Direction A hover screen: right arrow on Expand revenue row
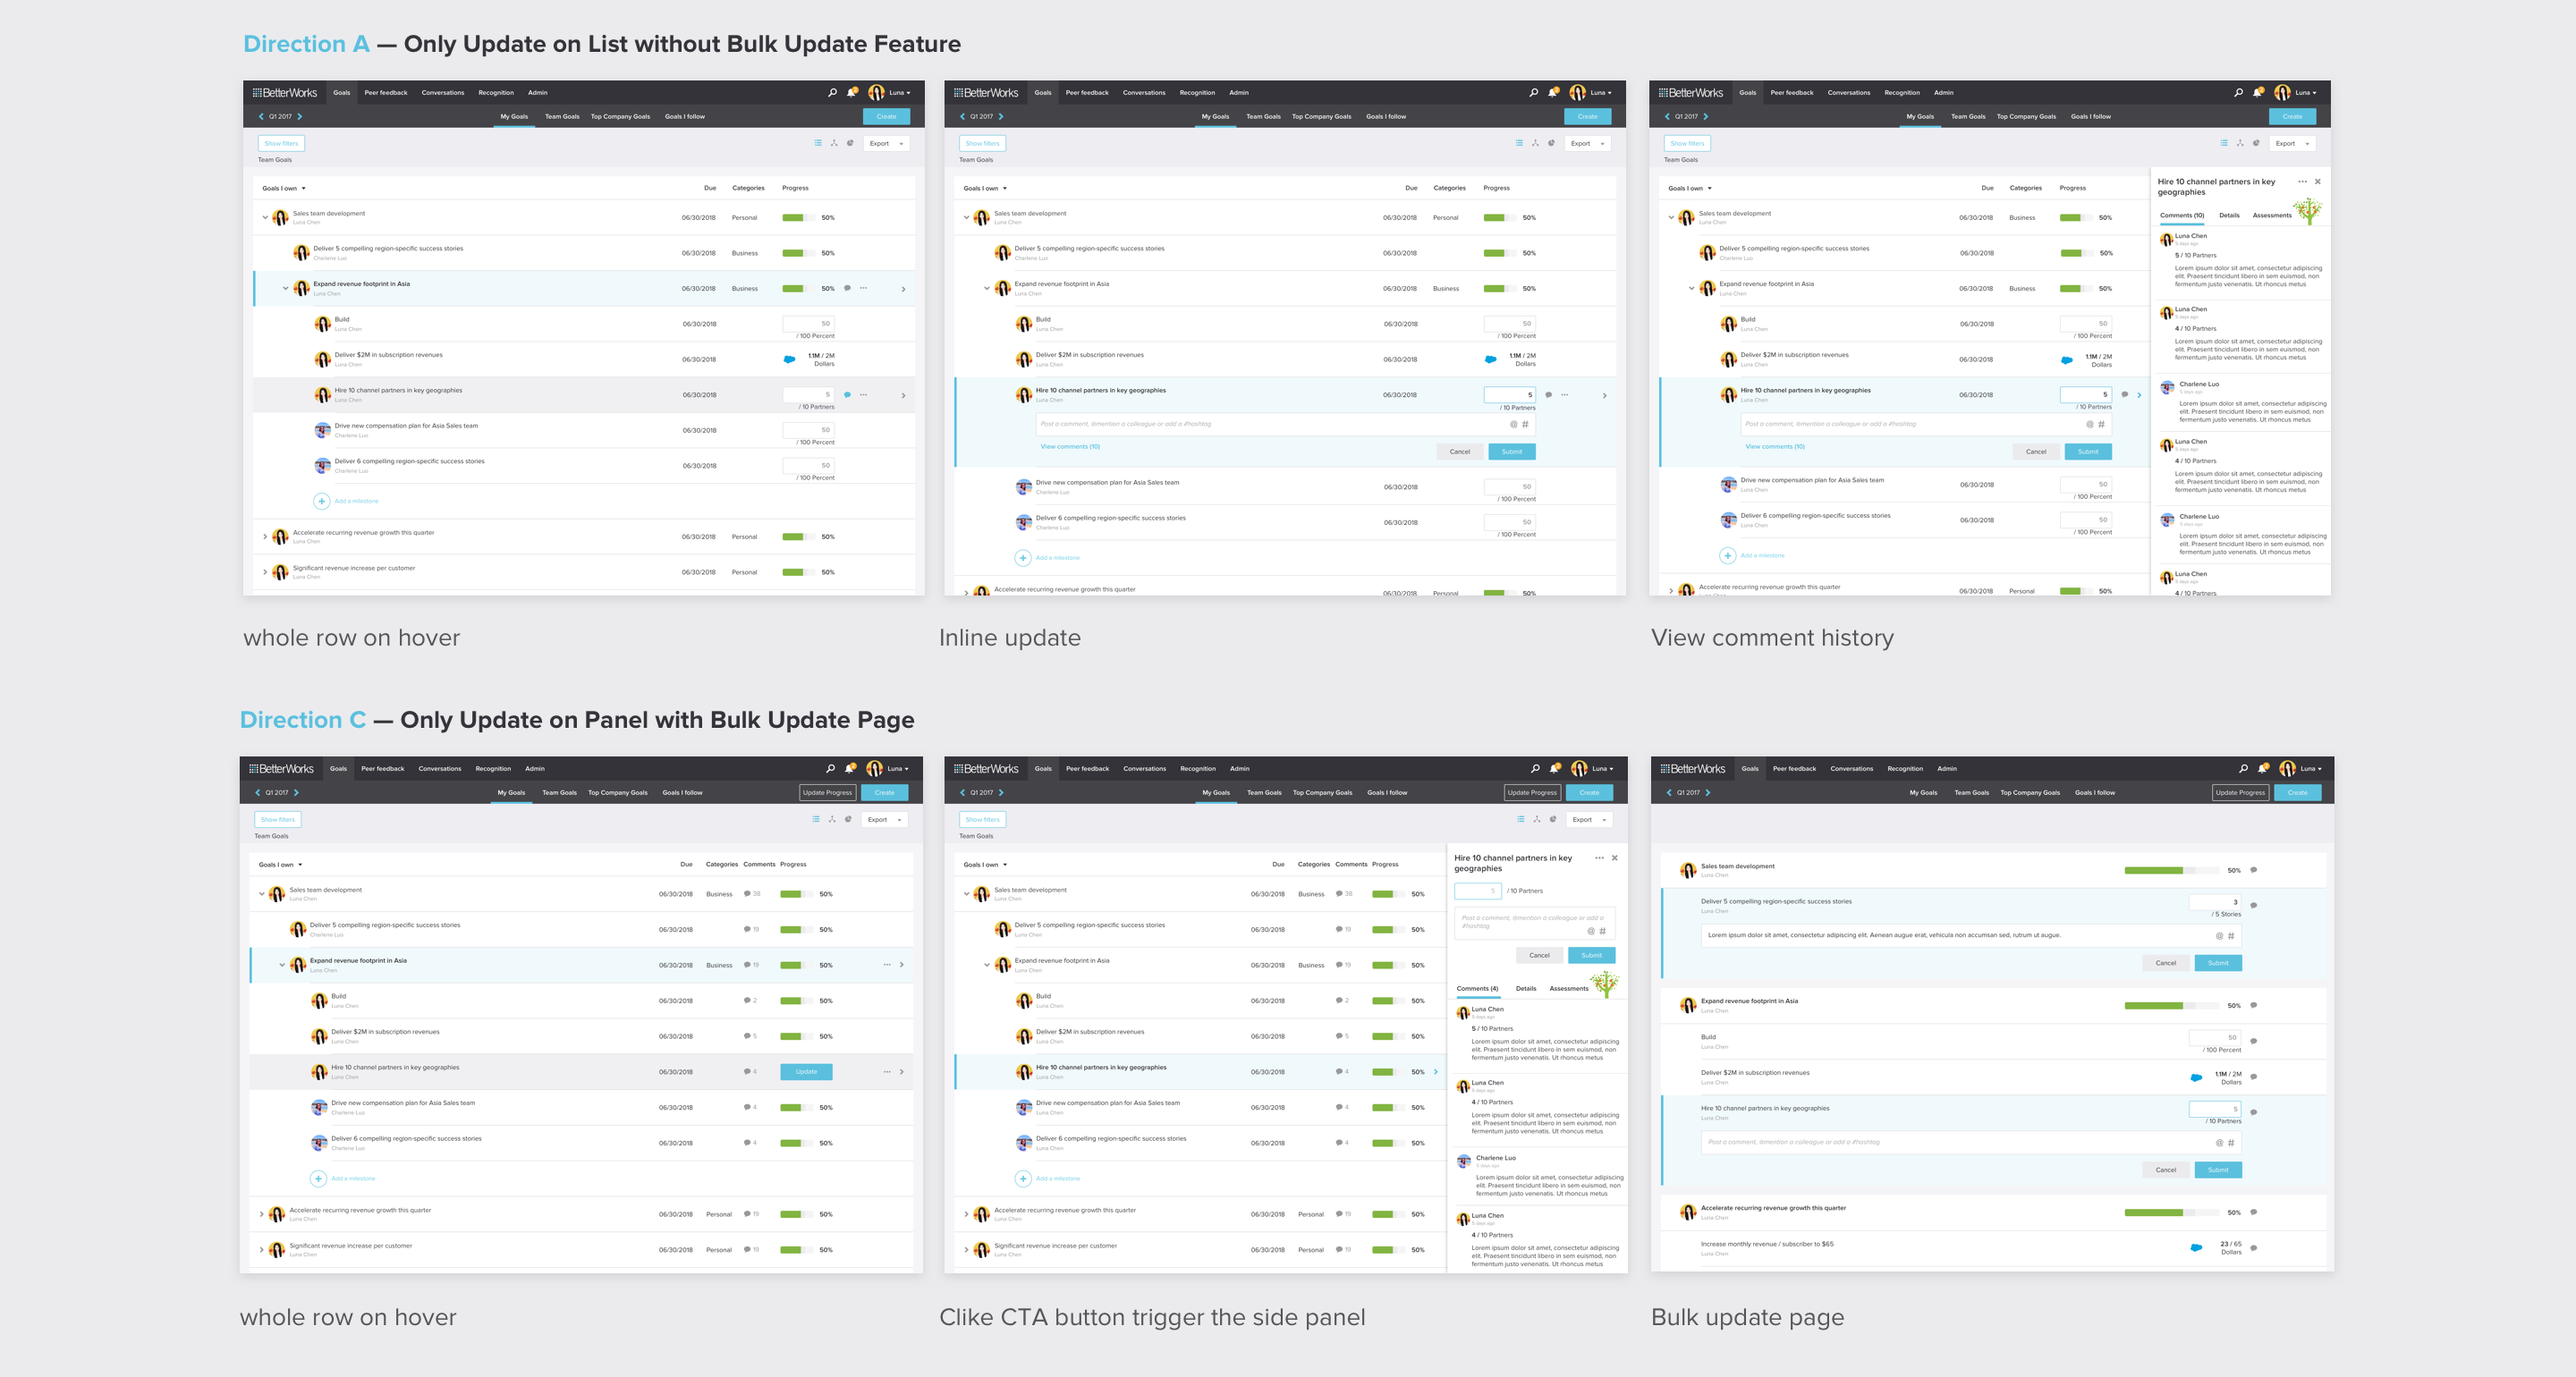2576x1377 pixels. pyautogui.click(x=903, y=289)
